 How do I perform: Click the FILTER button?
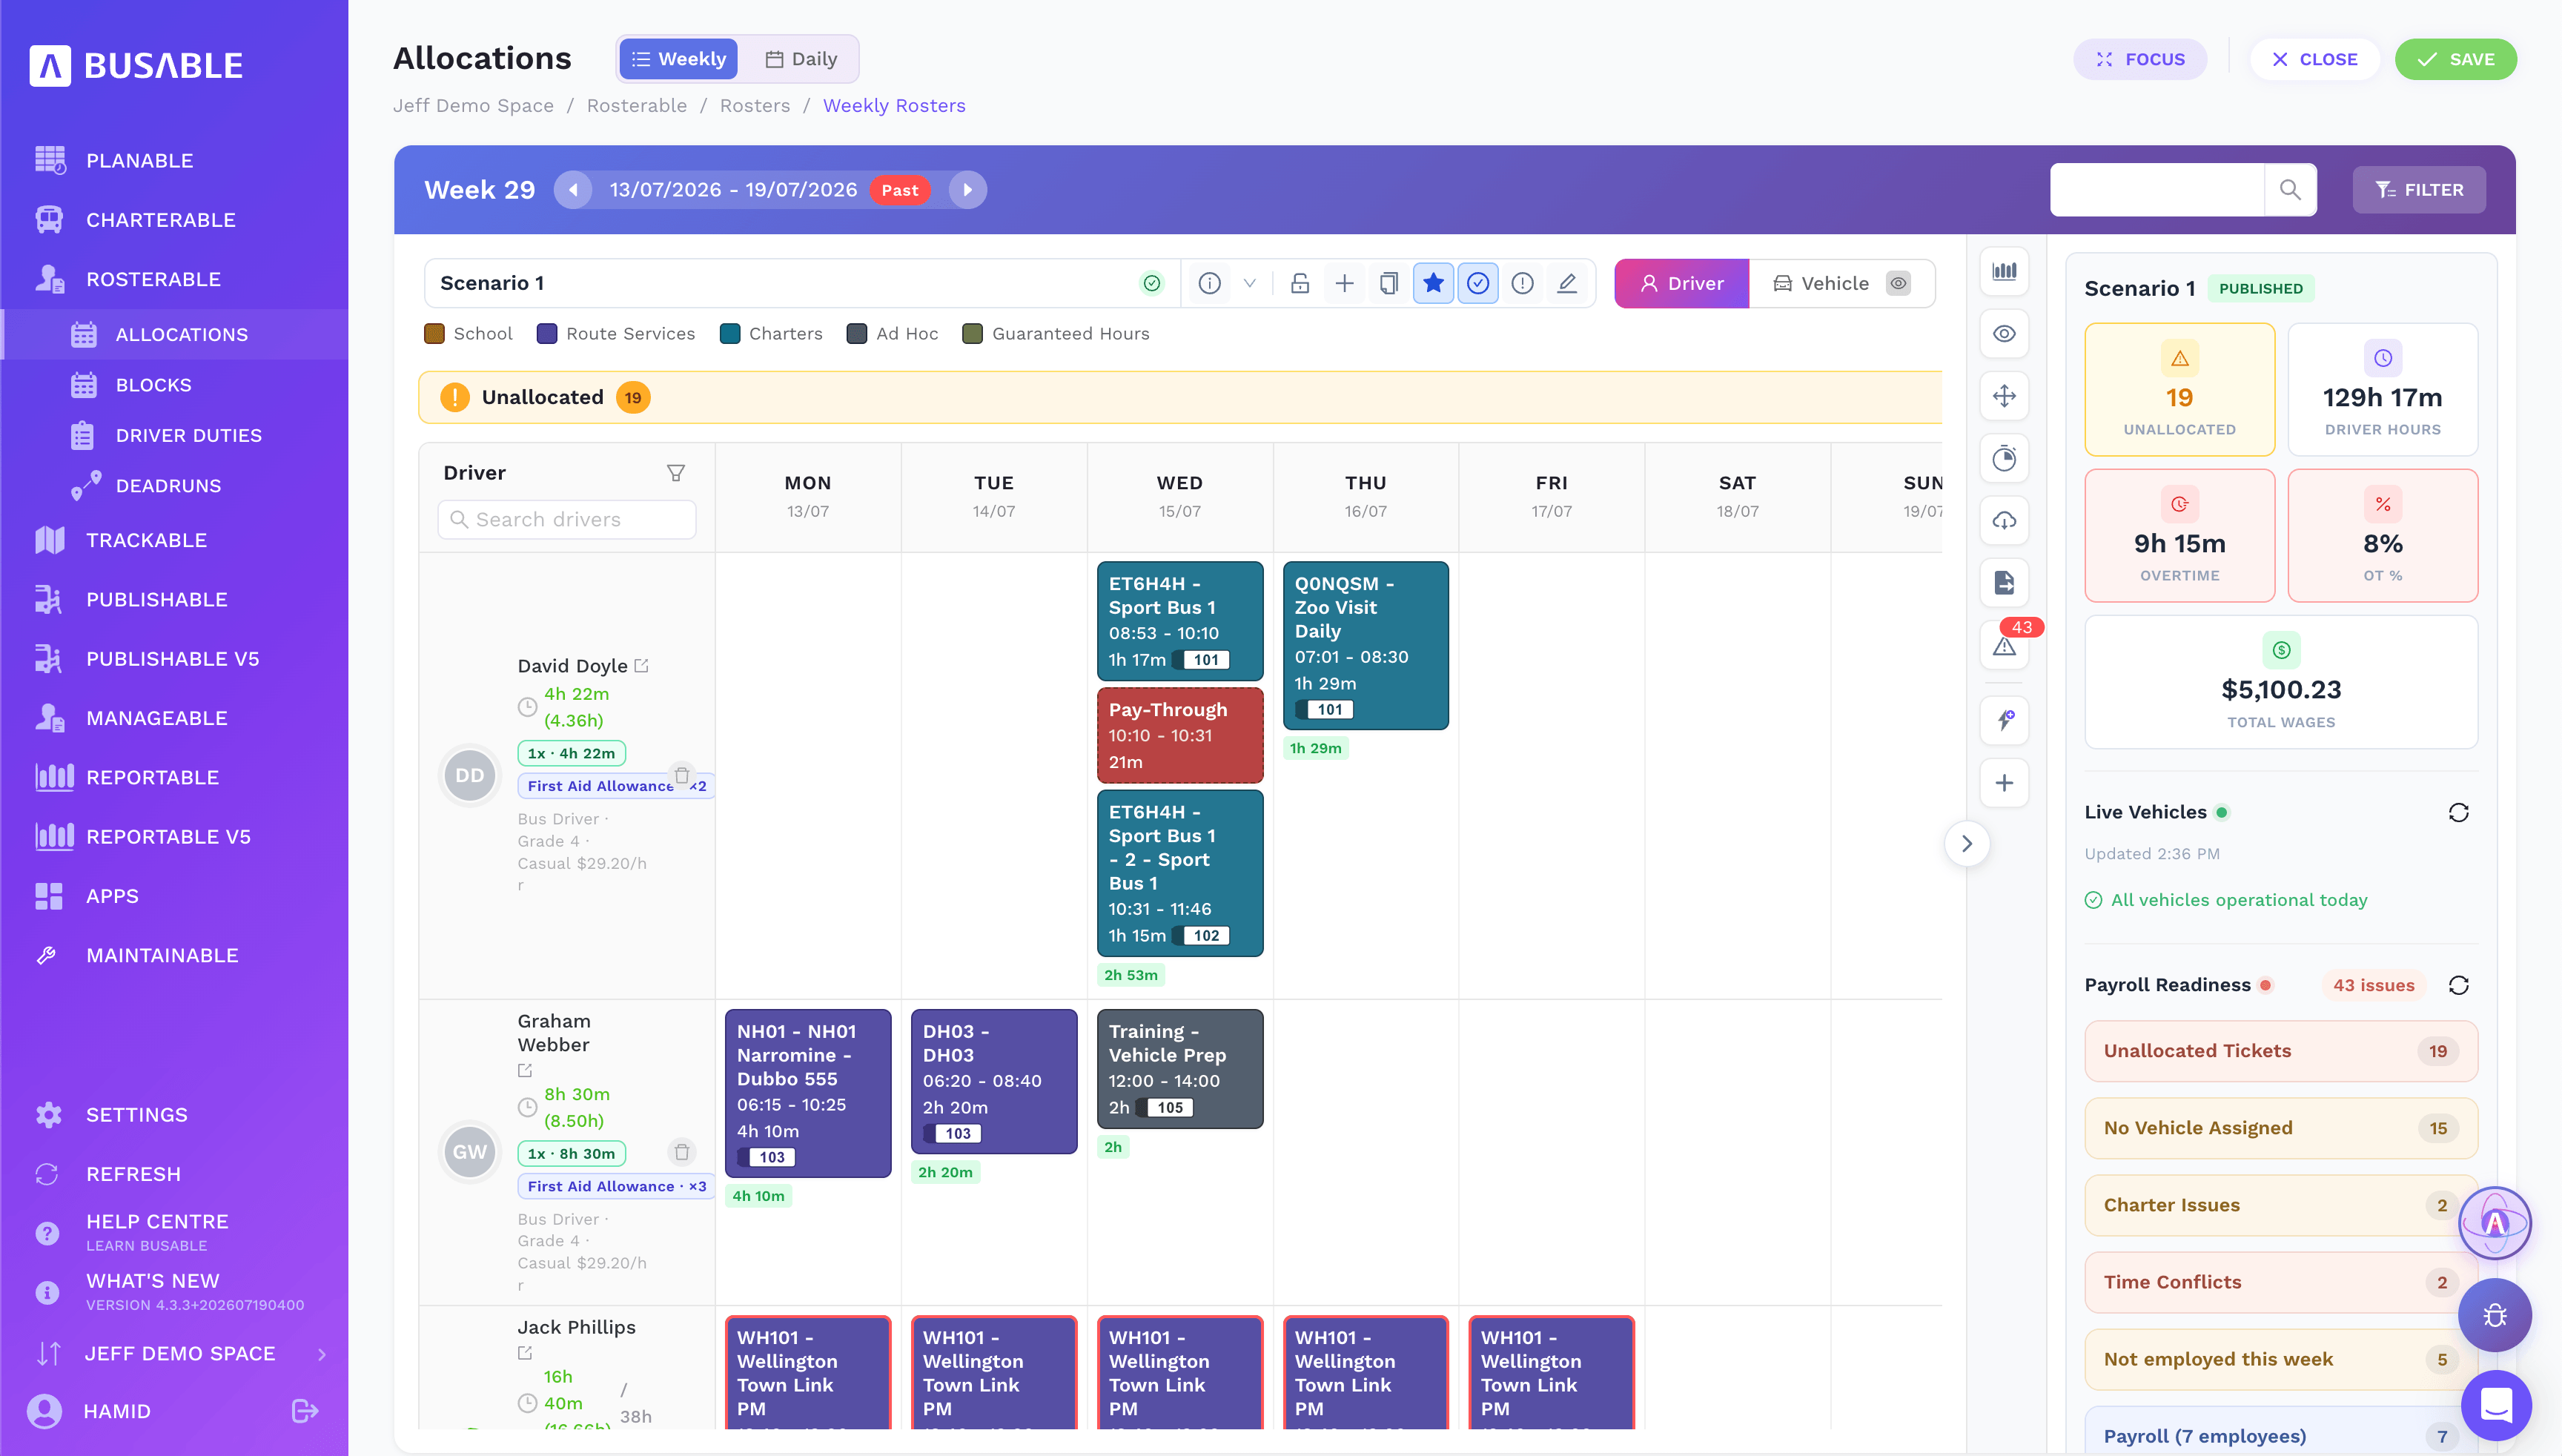(2418, 190)
